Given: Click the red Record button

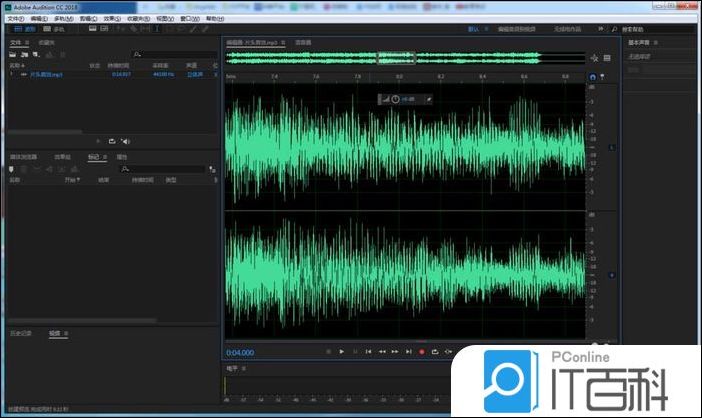Looking at the screenshot, I should click(422, 352).
